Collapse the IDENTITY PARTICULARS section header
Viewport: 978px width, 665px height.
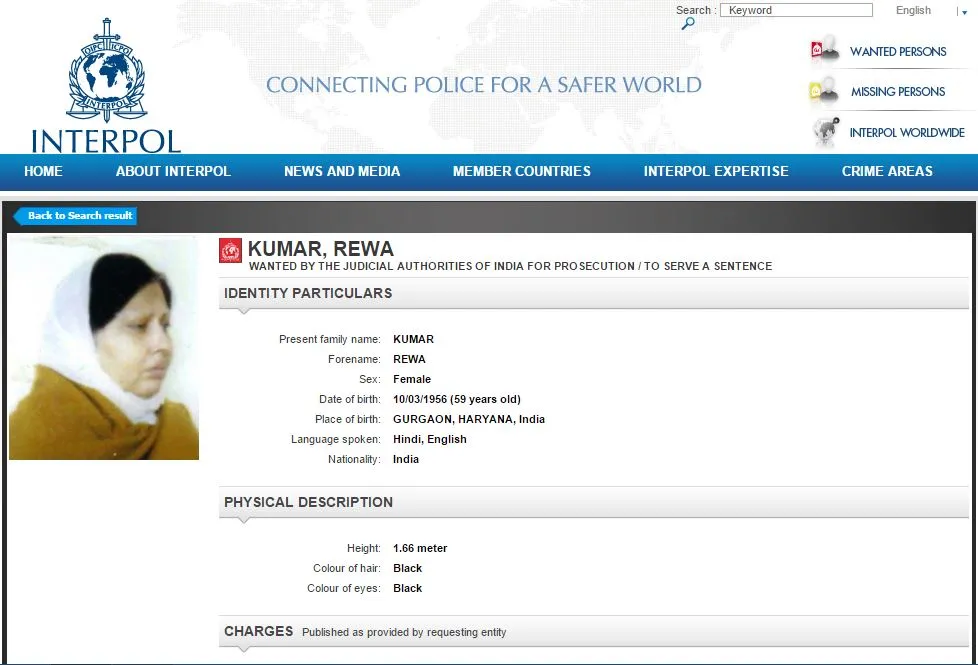(x=594, y=293)
